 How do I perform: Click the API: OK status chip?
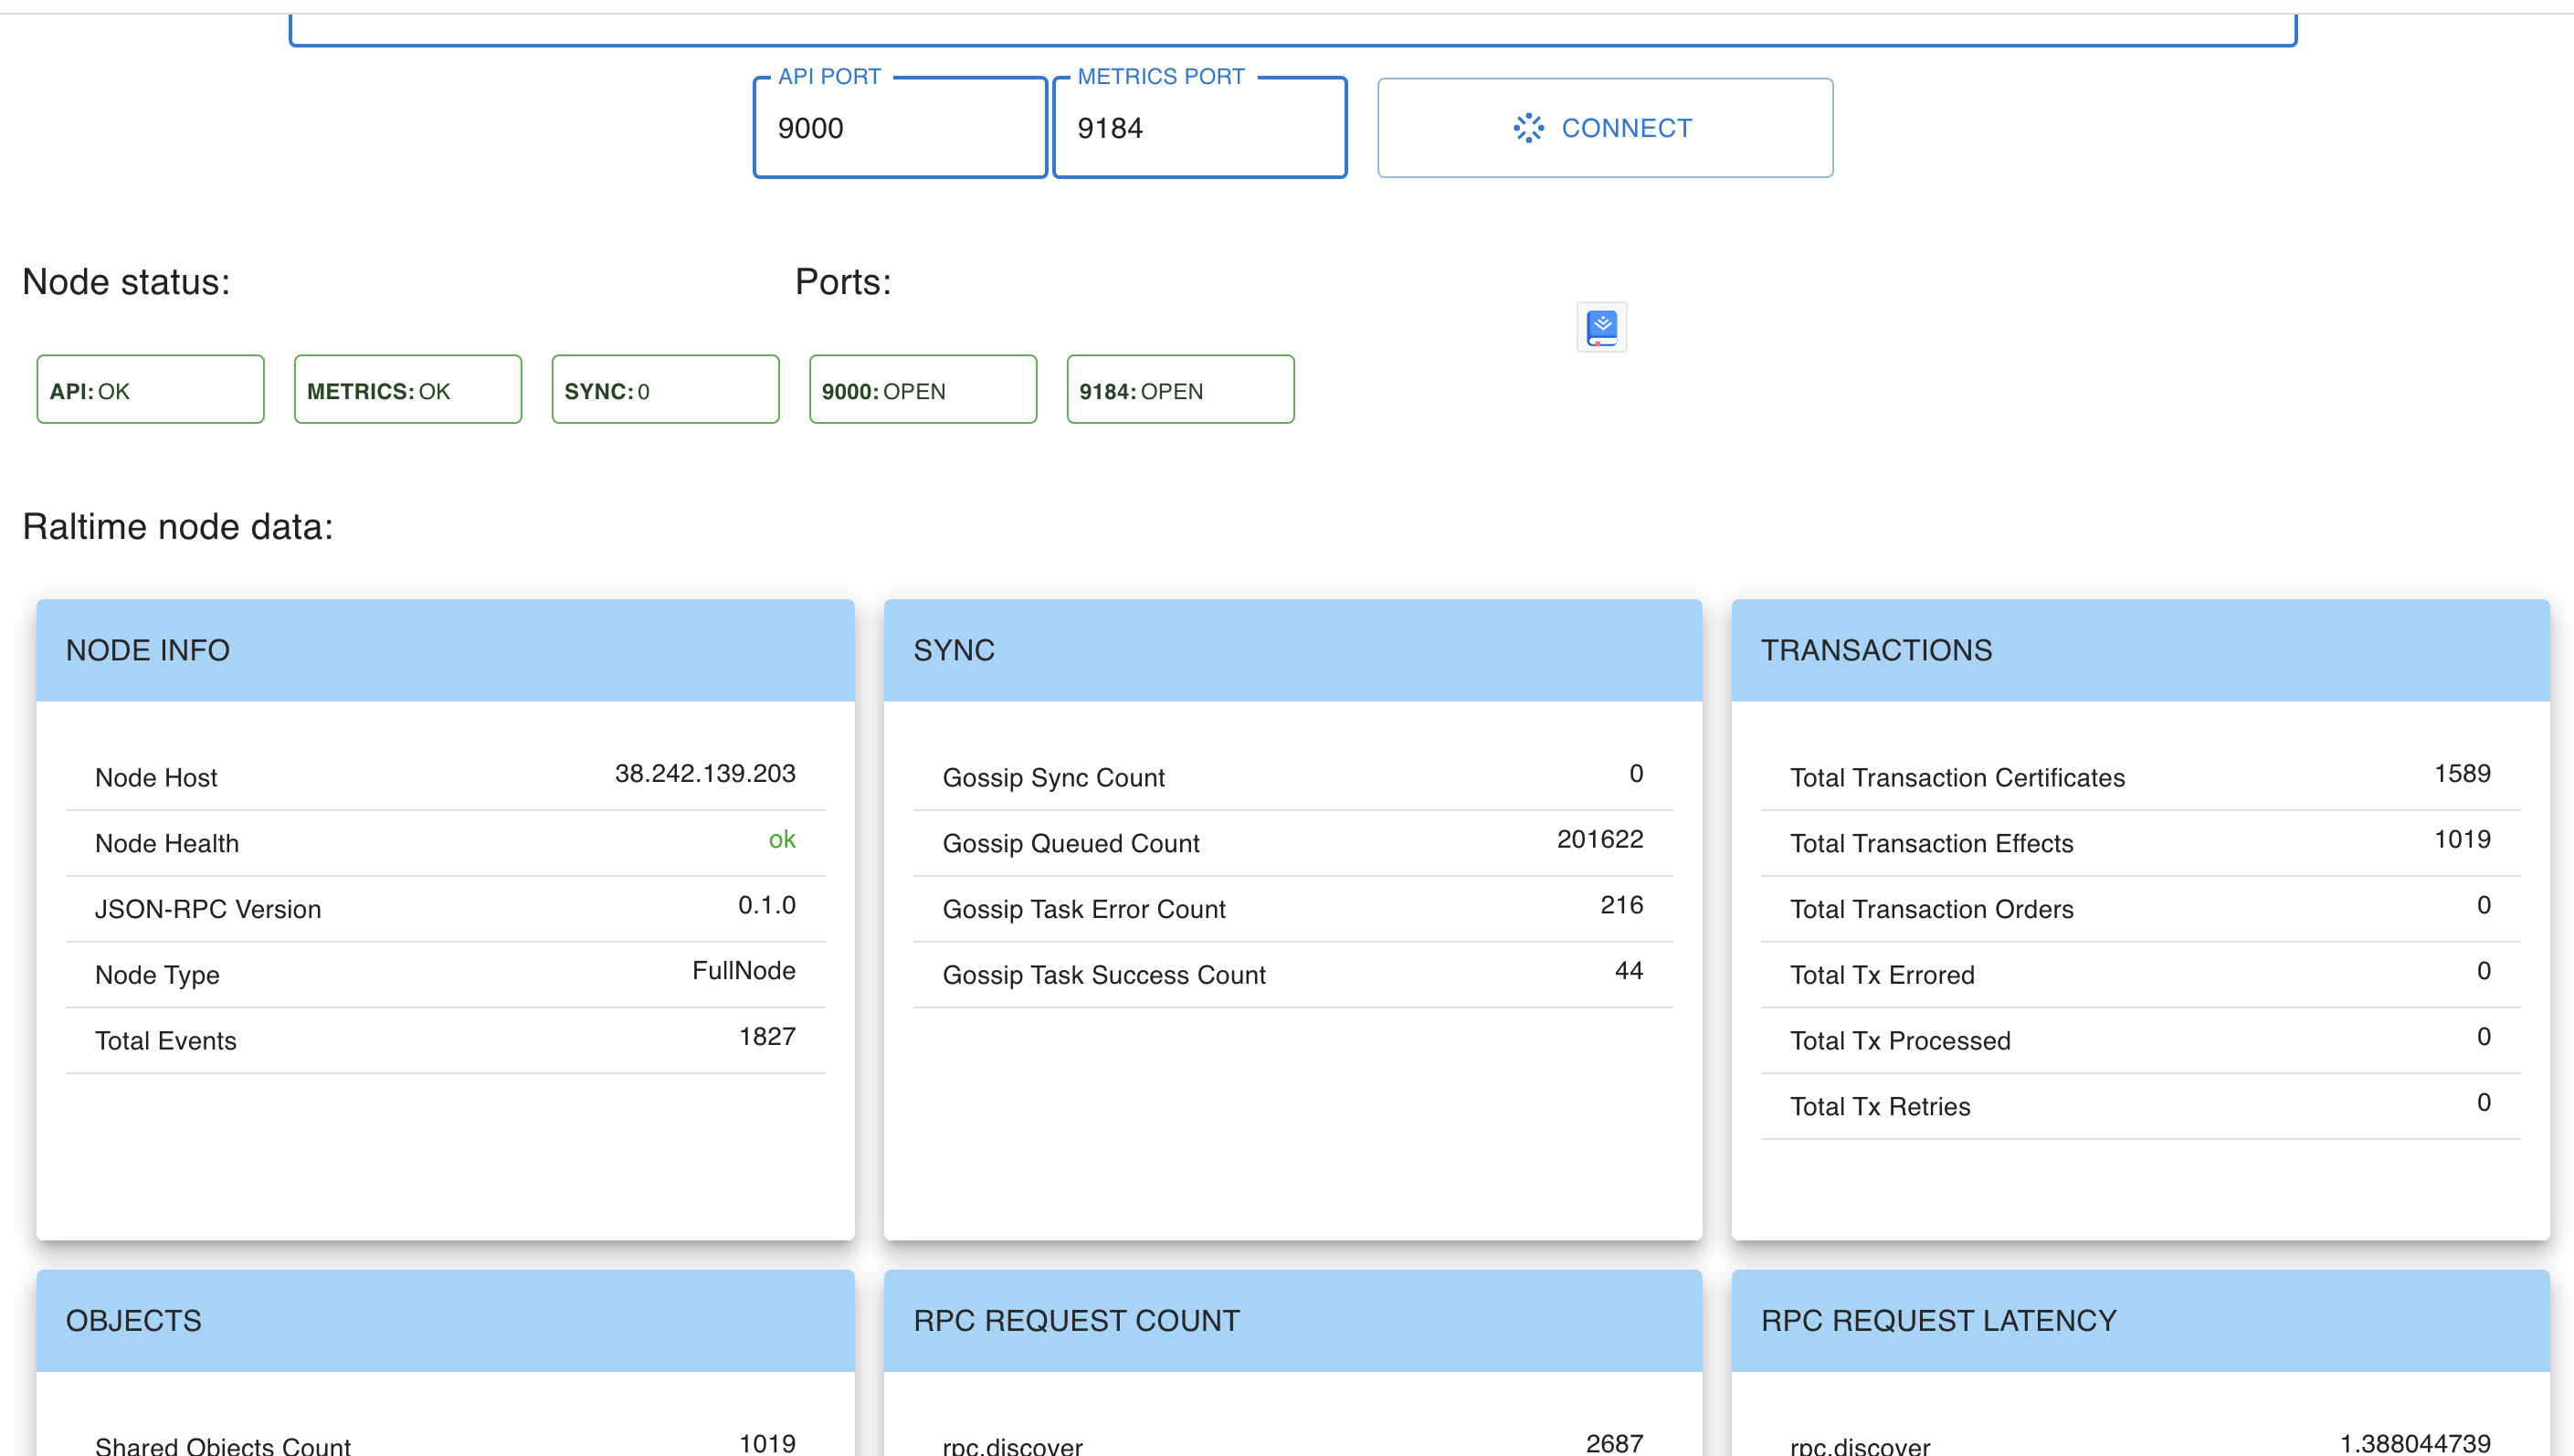tap(150, 390)
